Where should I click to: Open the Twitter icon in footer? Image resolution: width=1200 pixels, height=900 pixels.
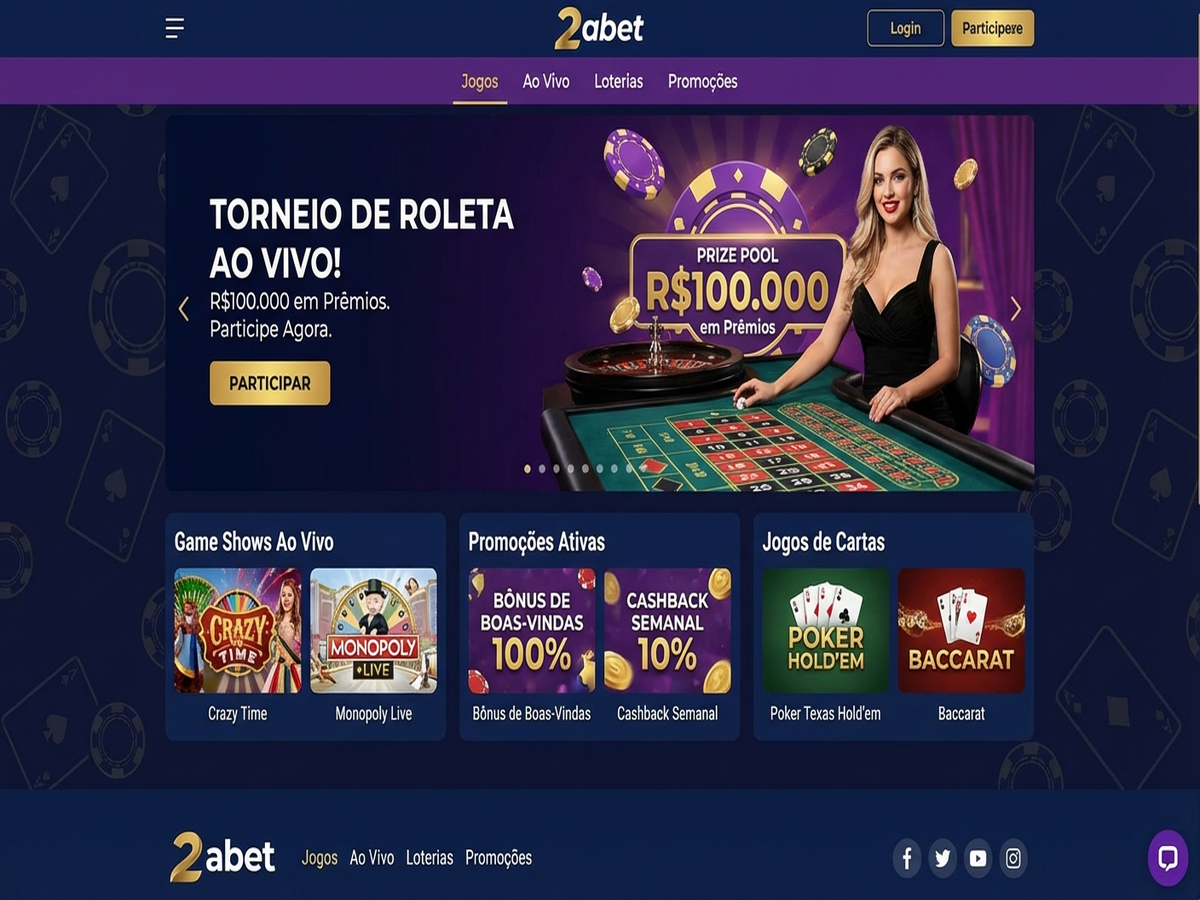coord(942,858)
